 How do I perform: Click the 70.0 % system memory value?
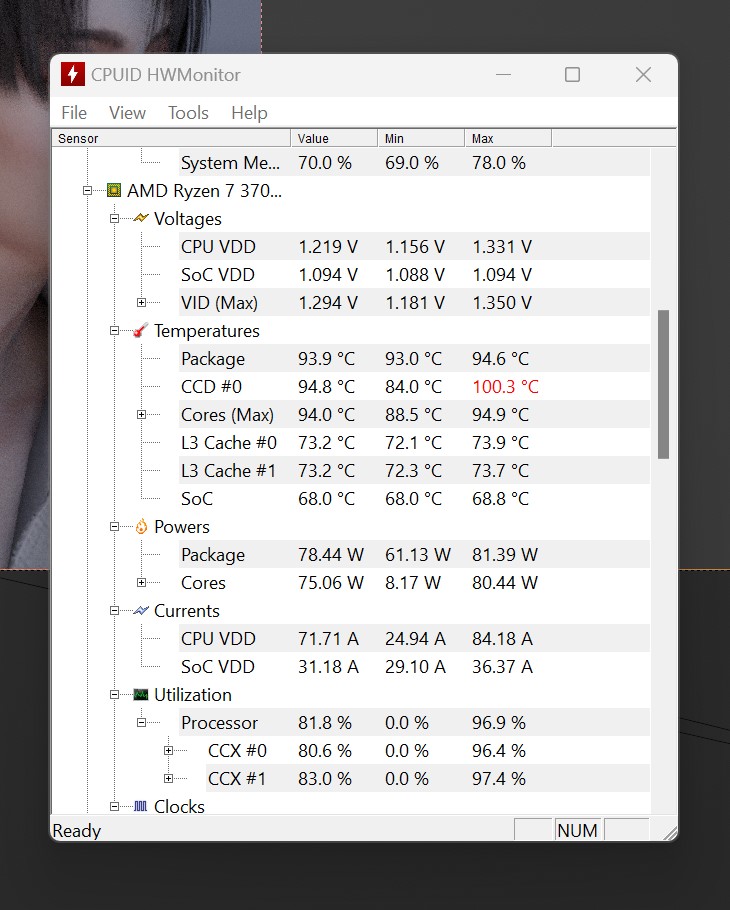point(325,162)
